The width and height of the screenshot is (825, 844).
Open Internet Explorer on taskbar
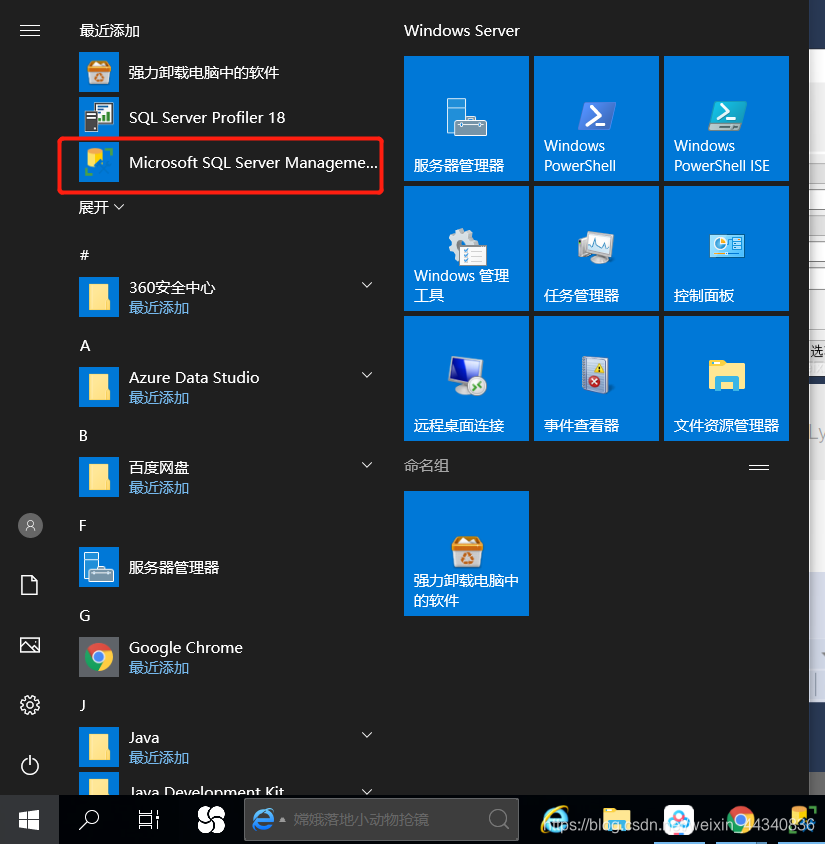(x=555, y=820)
